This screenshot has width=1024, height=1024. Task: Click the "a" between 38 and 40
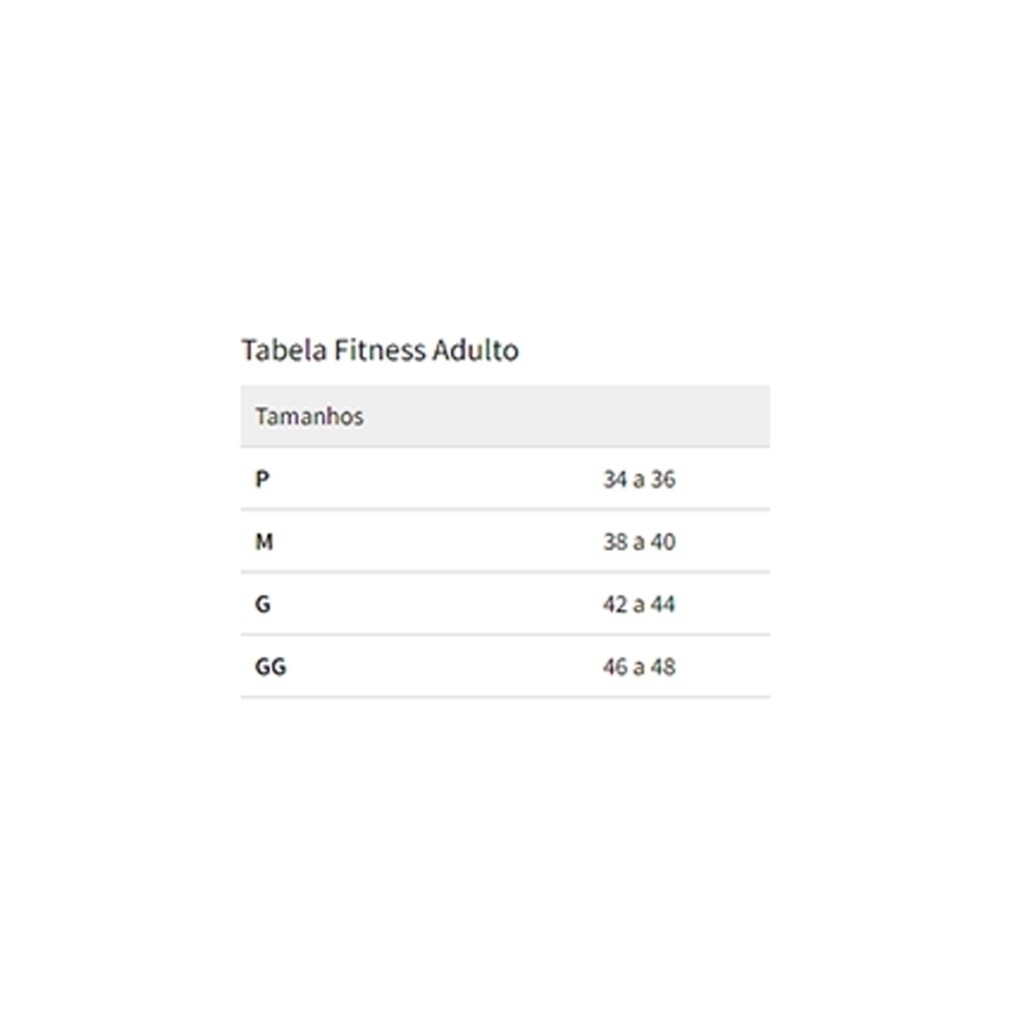click(x=638, y=543)
